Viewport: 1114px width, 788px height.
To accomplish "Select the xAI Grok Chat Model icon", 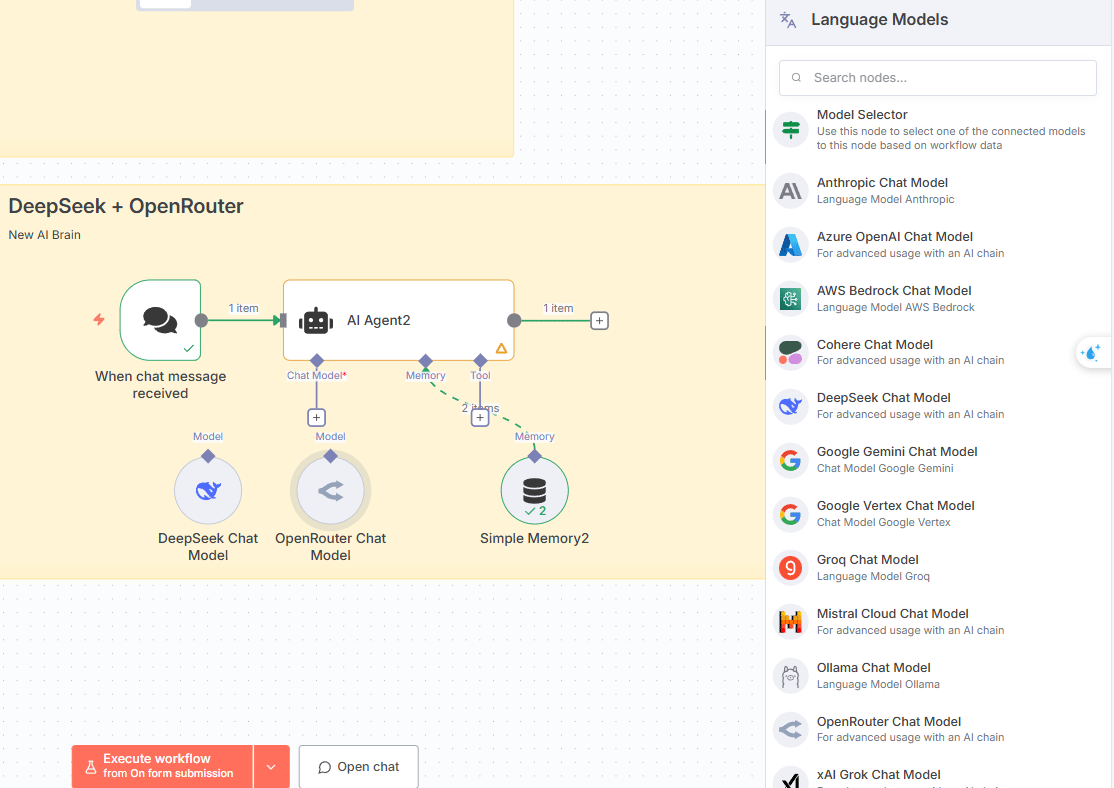I will click(x=791, y=778).
